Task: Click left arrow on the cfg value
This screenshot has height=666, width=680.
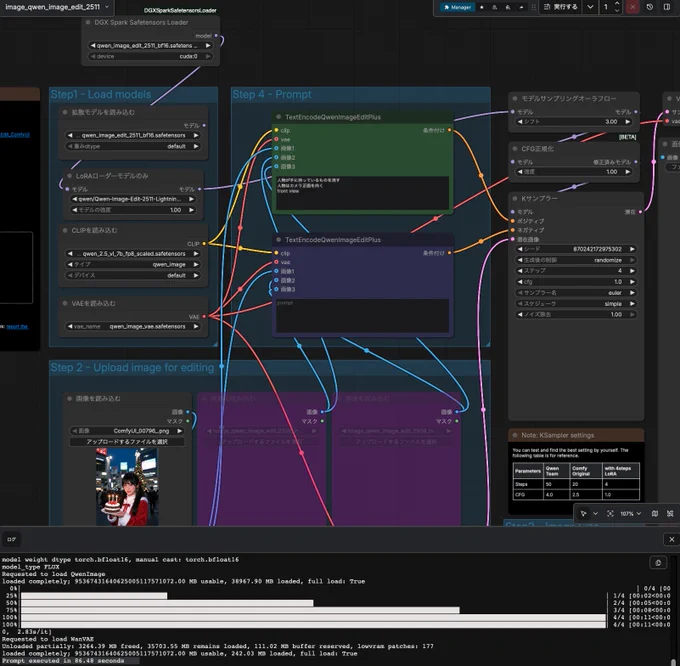Action: pos(520,282)
